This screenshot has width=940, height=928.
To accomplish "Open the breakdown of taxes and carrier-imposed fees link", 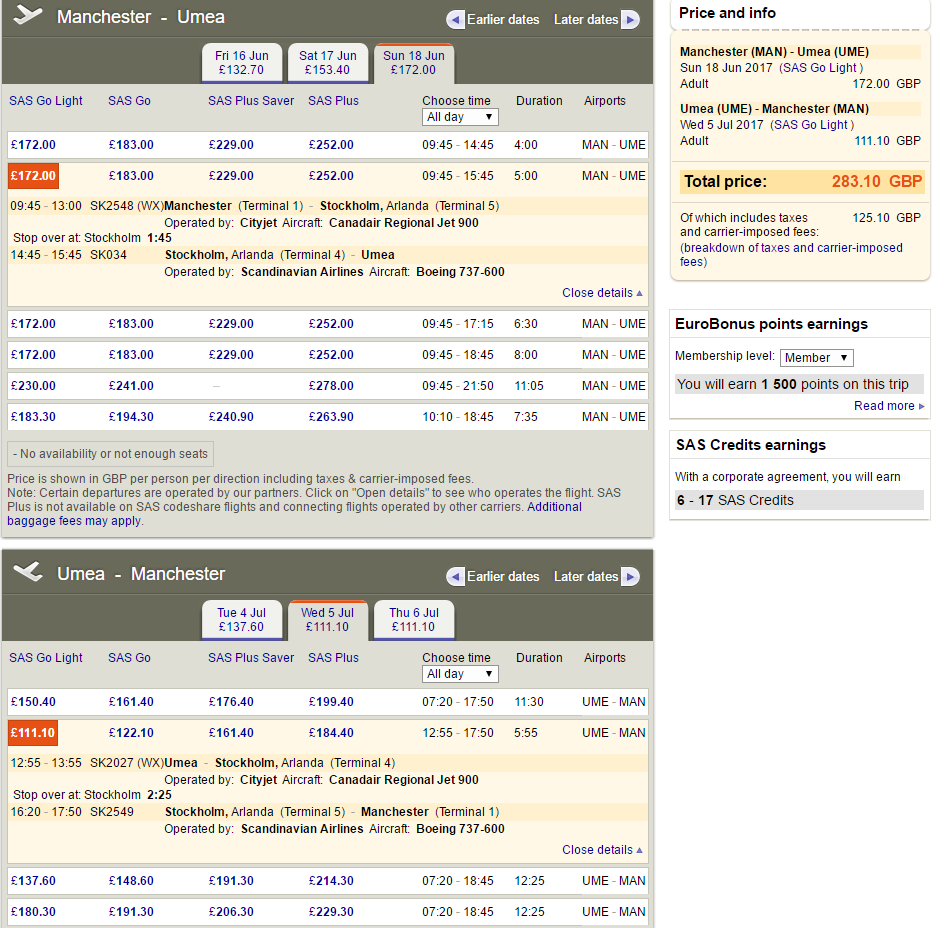I will coord(791,255).
